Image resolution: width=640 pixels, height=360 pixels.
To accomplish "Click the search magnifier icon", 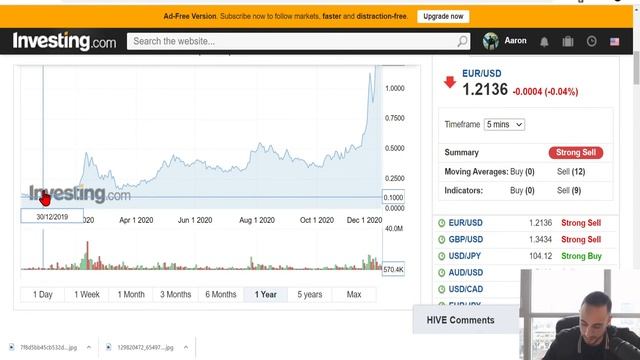I will tap(462, 41).
